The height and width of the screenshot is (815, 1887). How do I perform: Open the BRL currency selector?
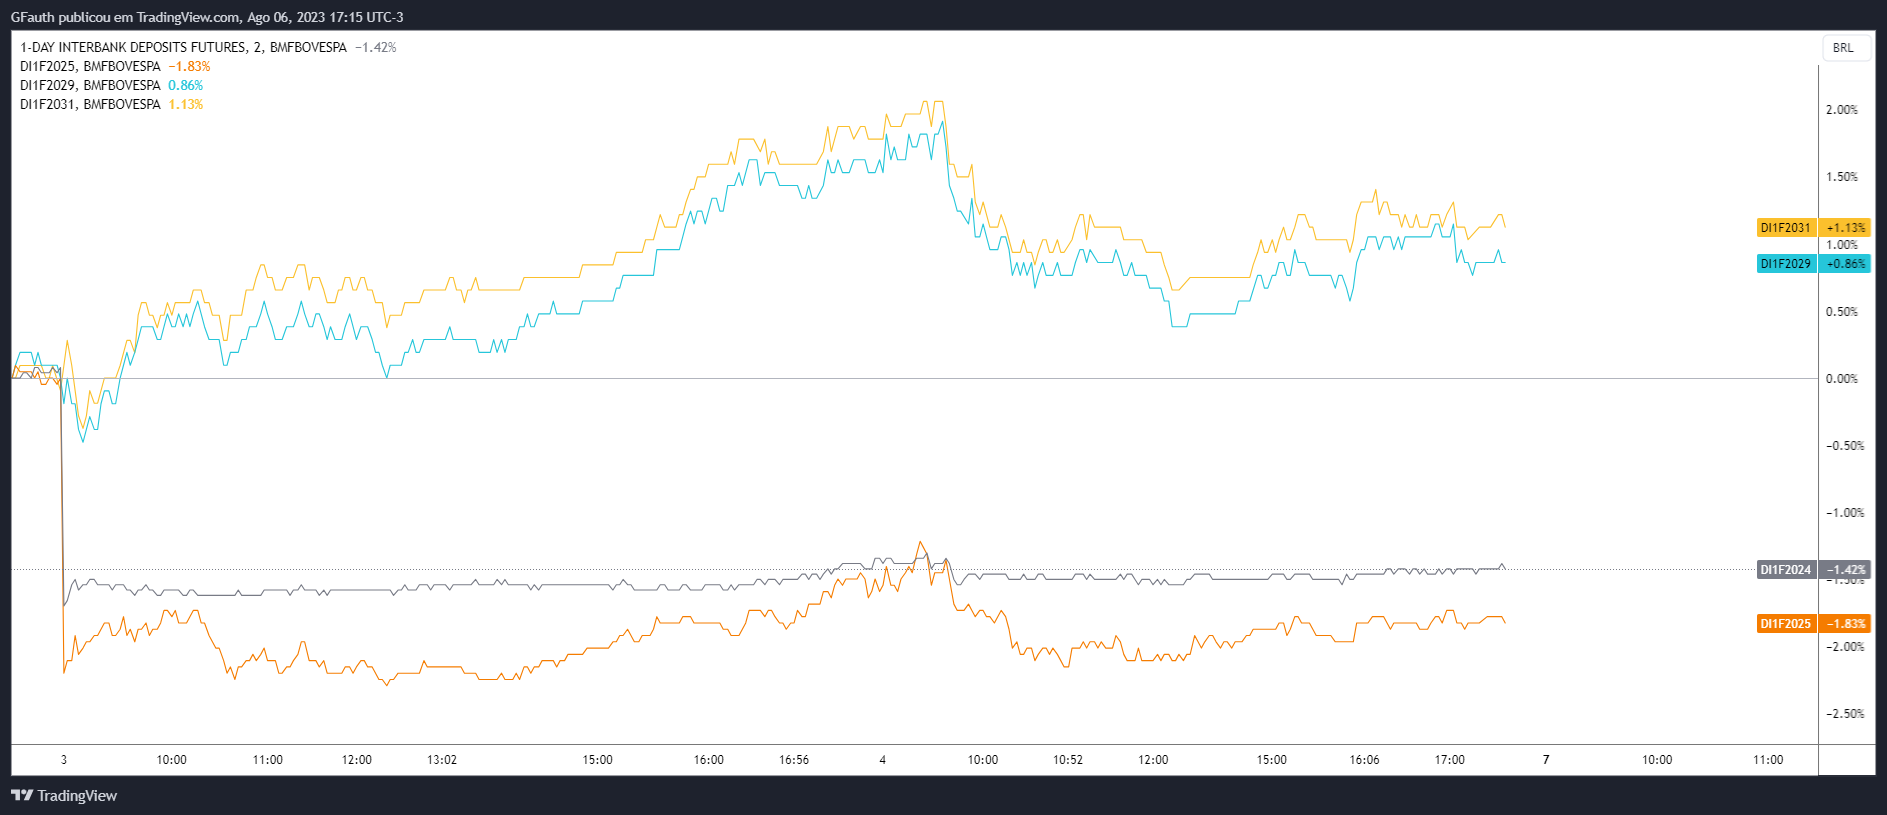(x=1844, y=48)
